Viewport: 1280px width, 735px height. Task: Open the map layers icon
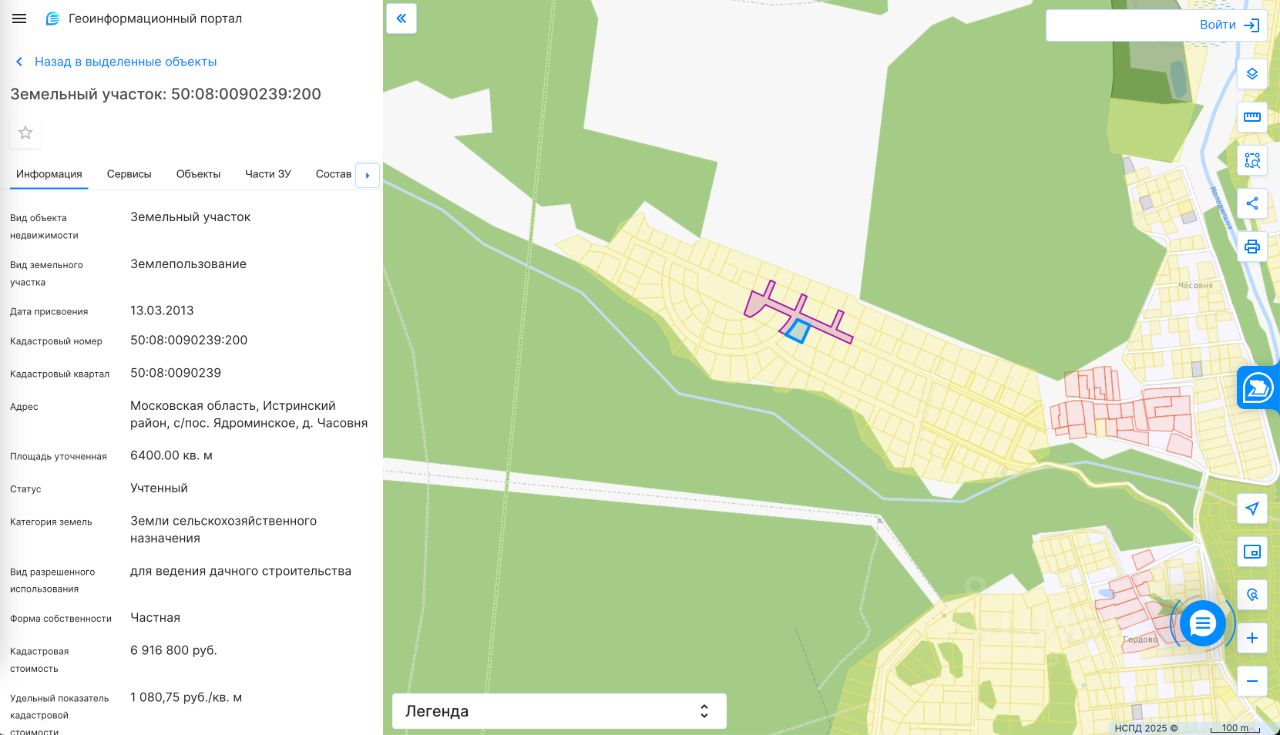coord(1252,74)
